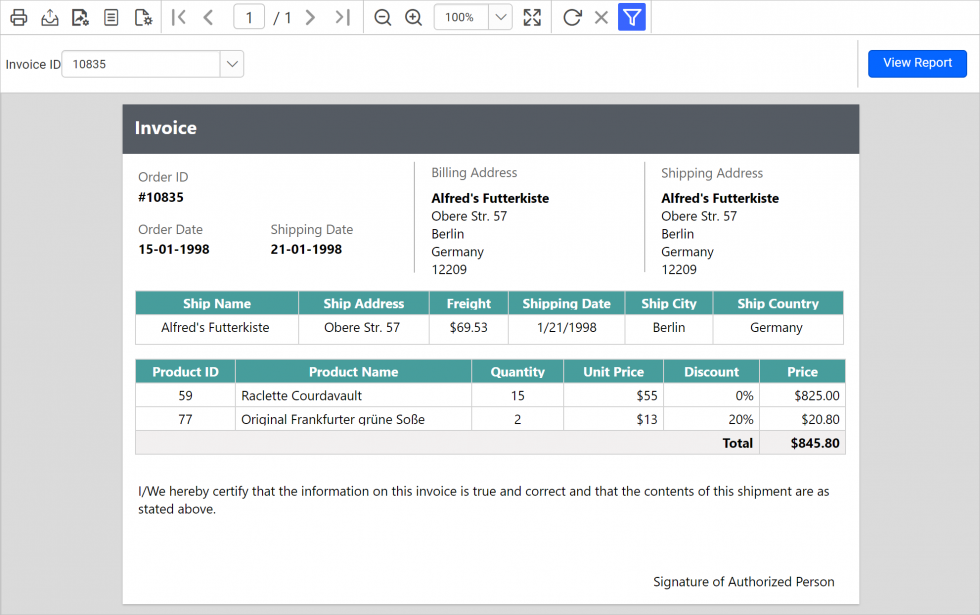This screenshot has width=980, height=615.
Task: Click the Unit Price column header
Action: [614, 371]
